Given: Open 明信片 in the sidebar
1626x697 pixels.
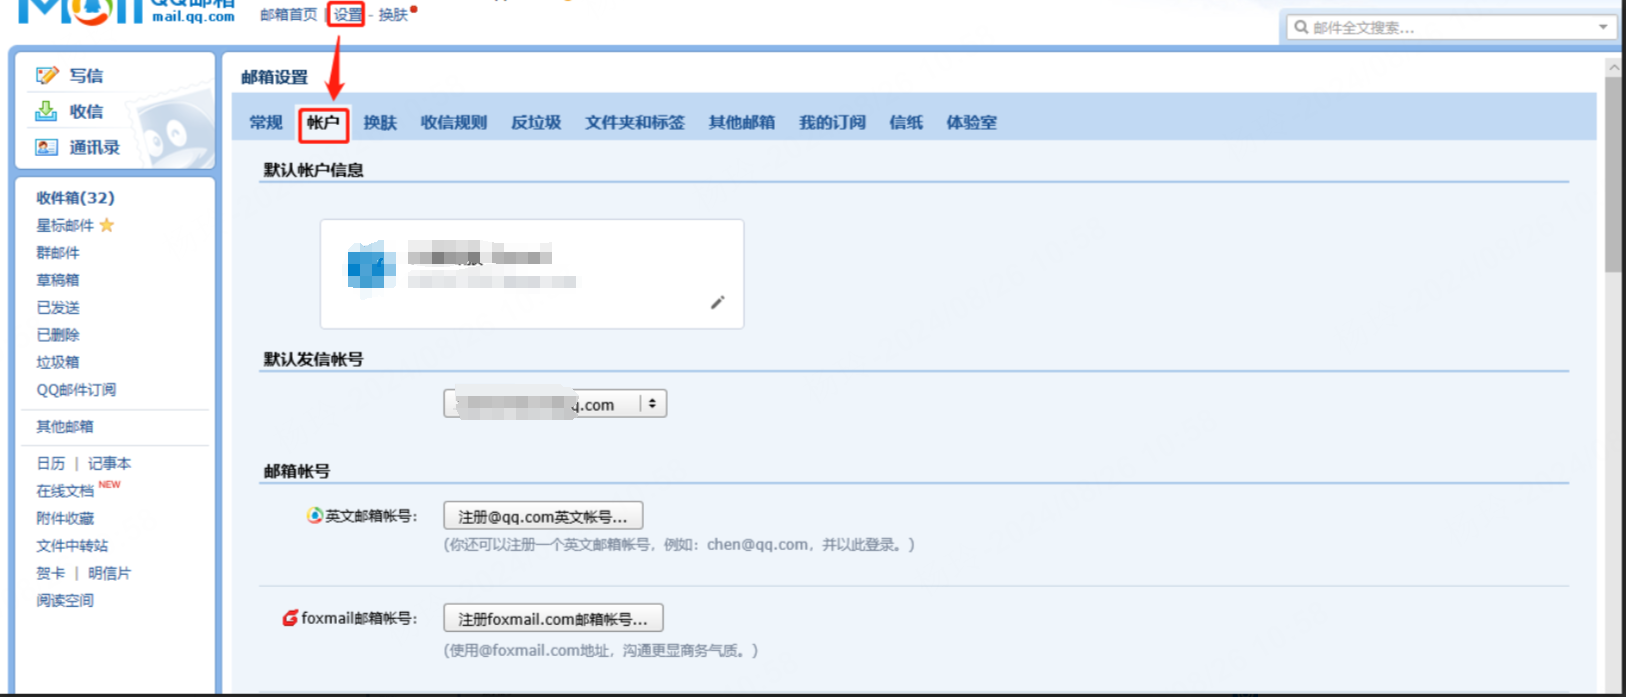Looking at the screenshot, I should pos(109,573).
